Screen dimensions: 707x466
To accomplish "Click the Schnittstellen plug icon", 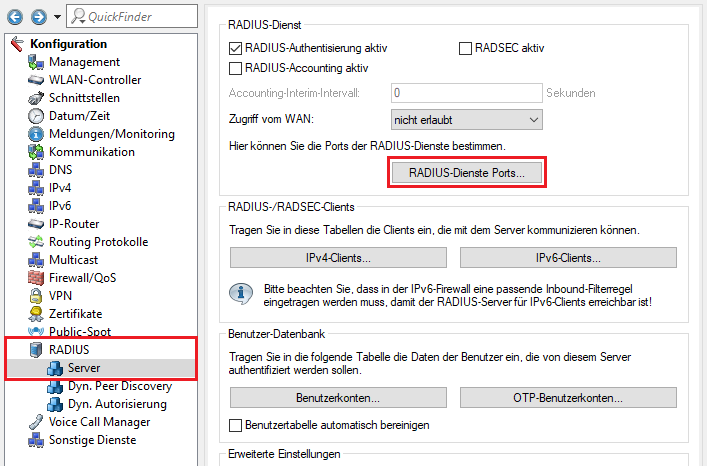I will [x=36, y=98].
